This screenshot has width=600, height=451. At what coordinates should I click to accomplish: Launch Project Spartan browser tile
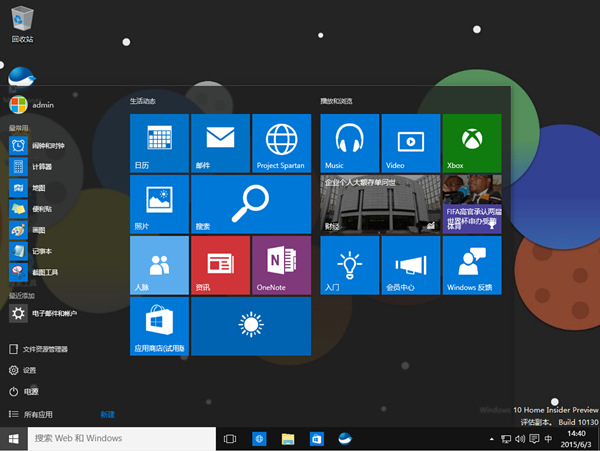pyautogui.click(x=281, y=143)
